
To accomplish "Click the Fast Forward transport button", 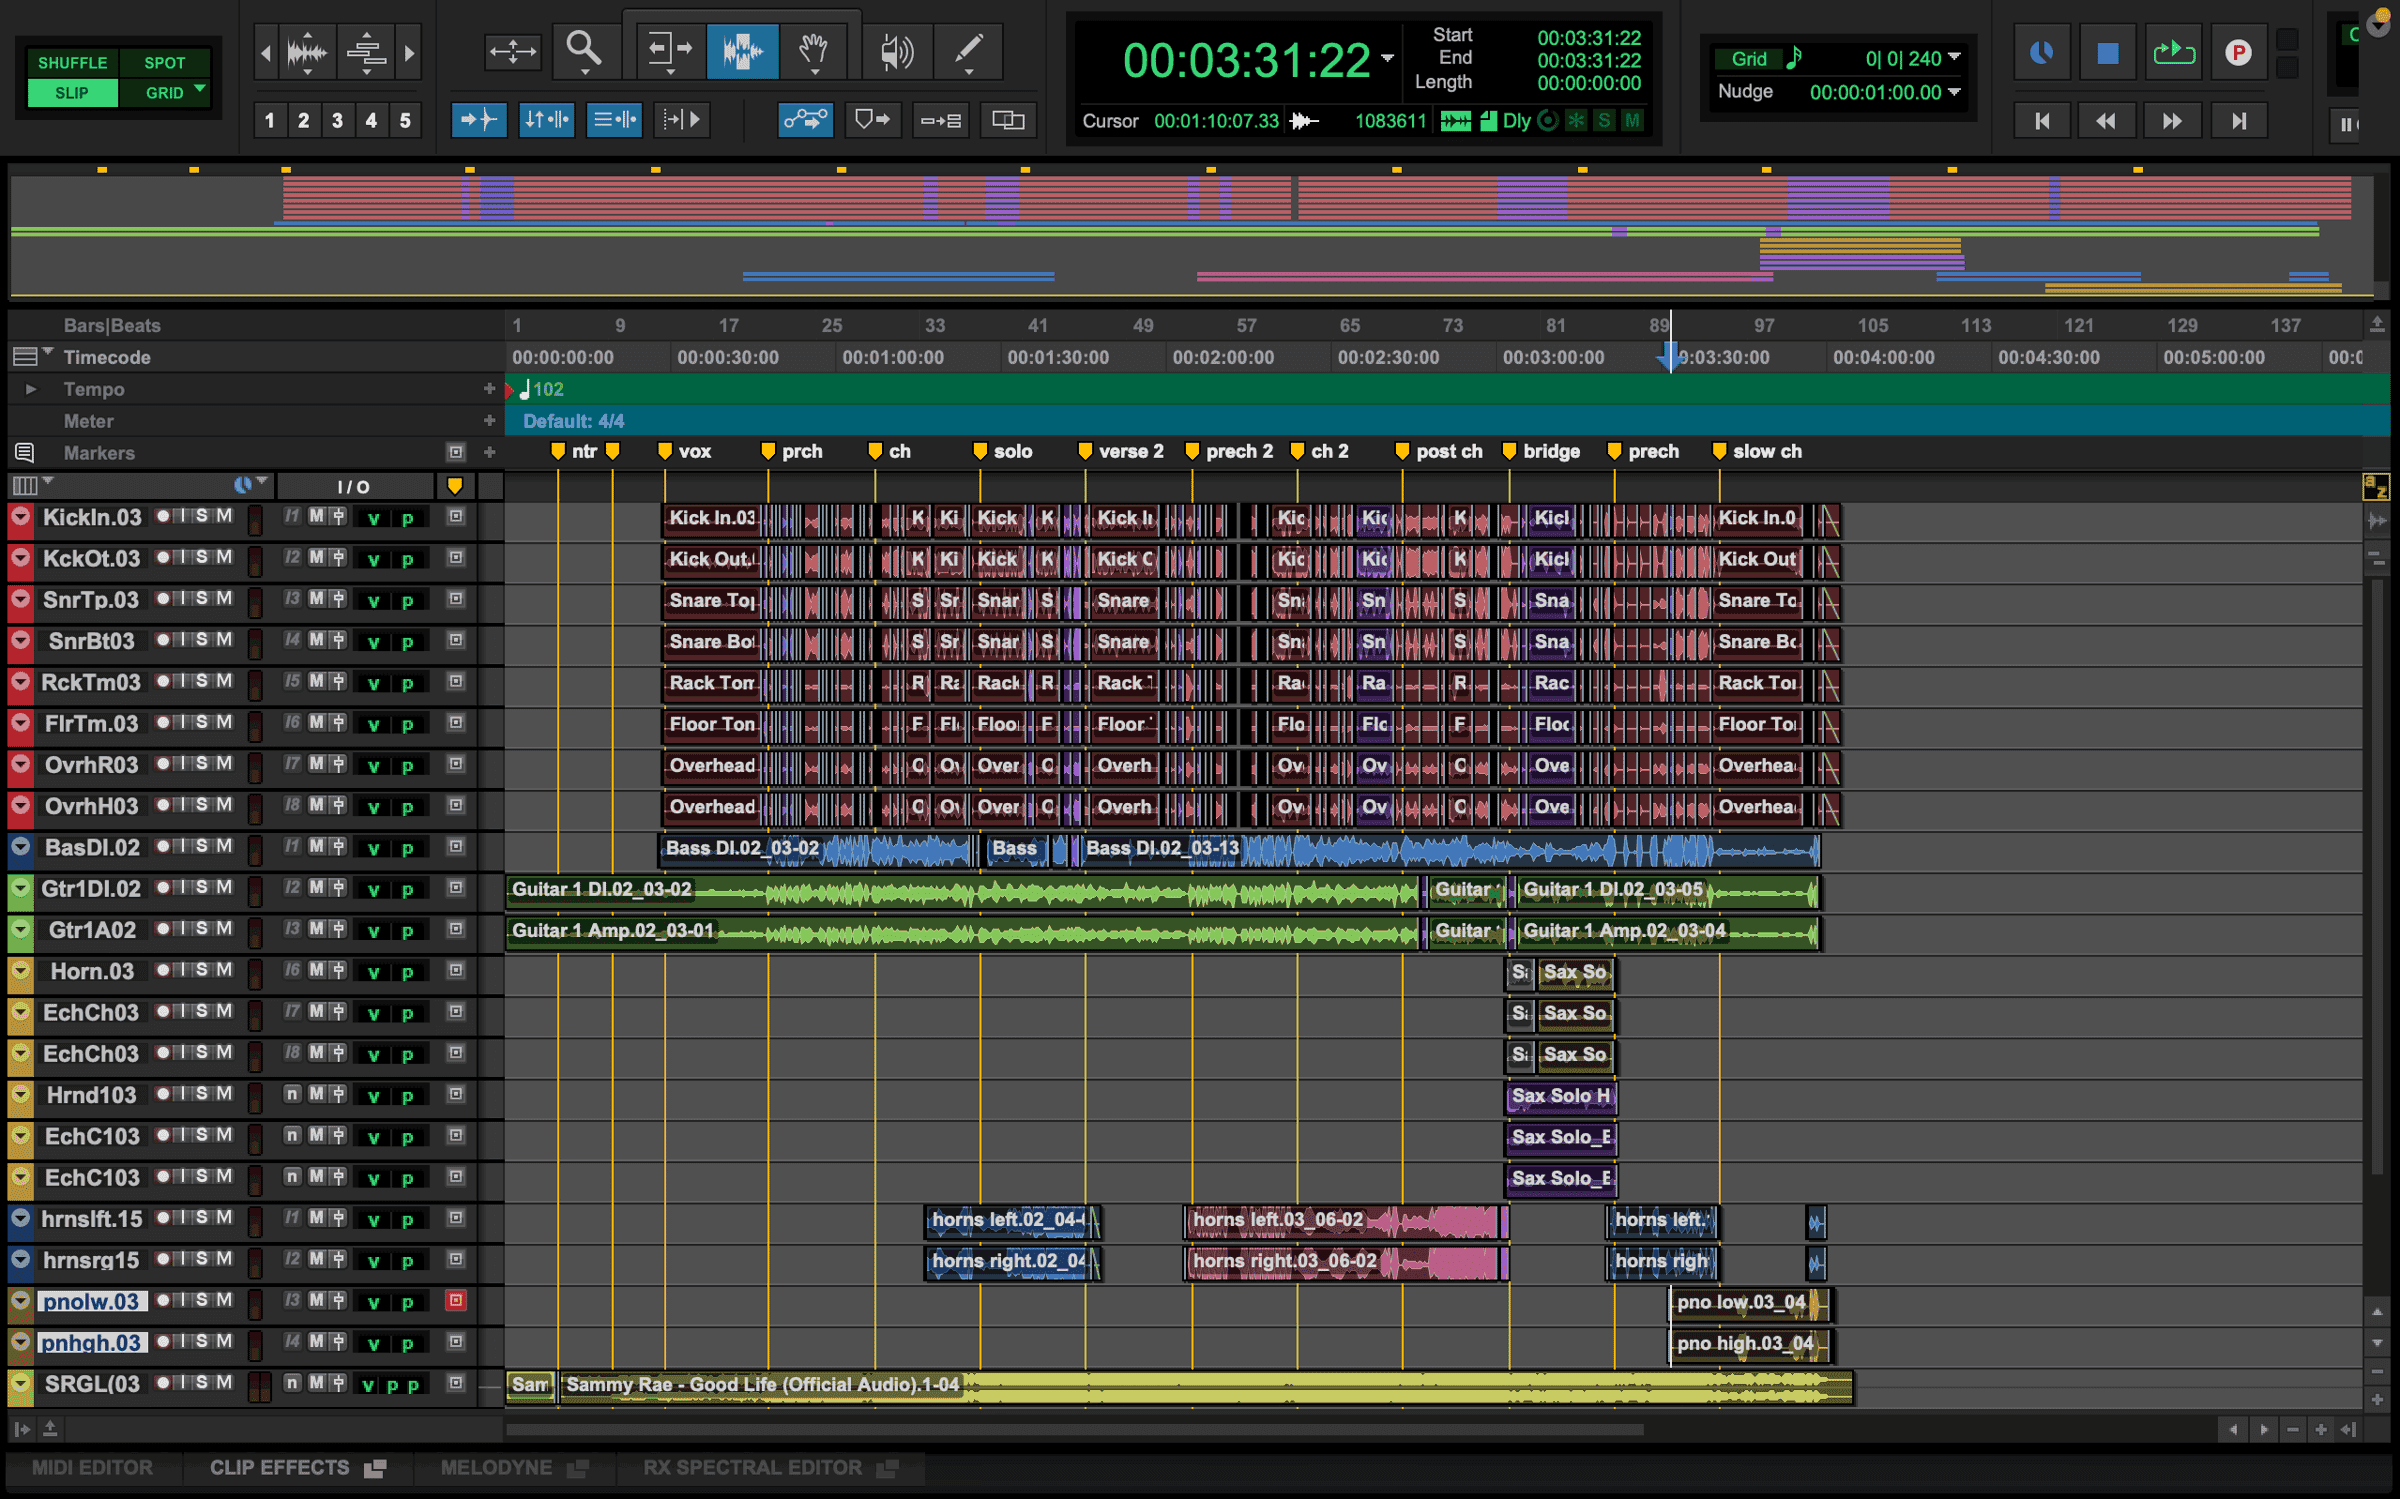I will [x=2172, y=121].
